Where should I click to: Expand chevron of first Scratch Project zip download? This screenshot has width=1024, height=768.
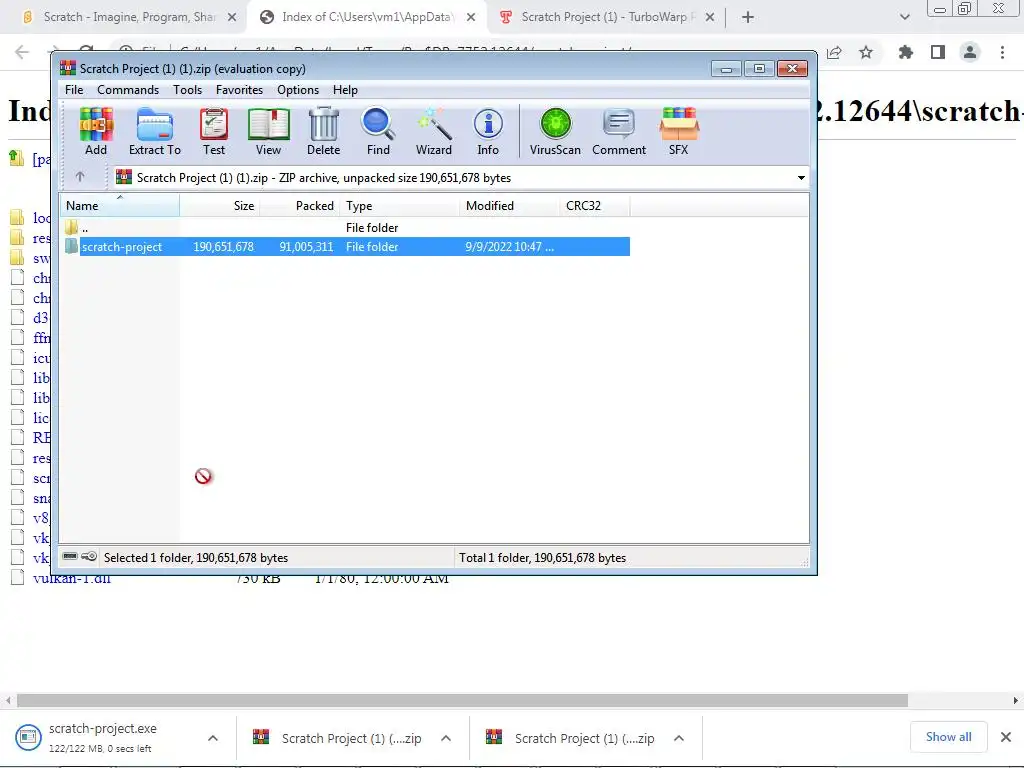tap(446, 738)
